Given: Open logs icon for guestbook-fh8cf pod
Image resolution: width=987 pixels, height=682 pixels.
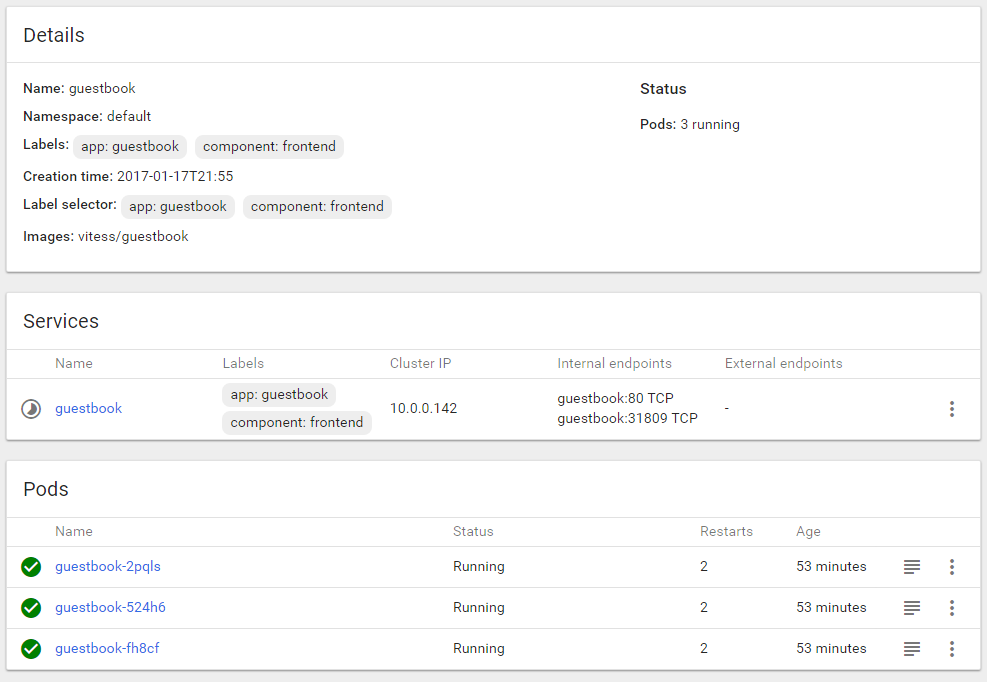Looking at the screenshot, I should point(911,649).
